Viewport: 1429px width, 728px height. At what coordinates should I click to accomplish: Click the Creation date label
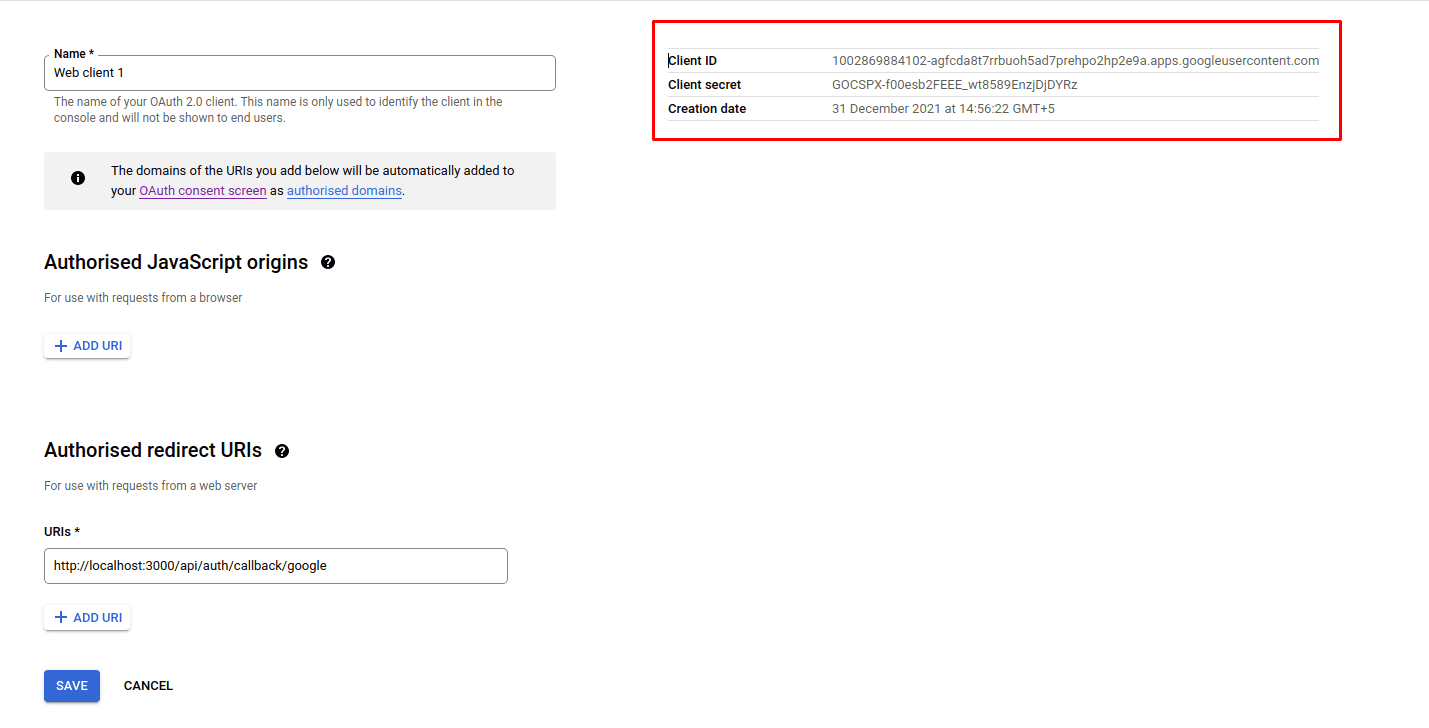(x=707, y=109)
